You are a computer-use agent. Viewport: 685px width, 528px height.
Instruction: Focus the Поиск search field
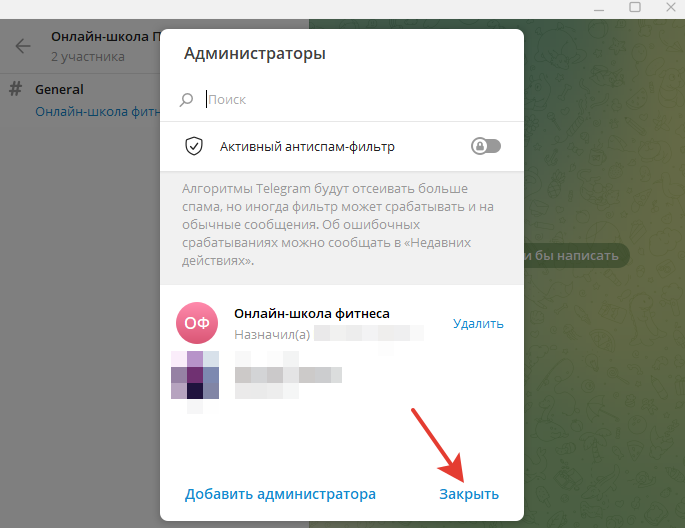[350, 100]
